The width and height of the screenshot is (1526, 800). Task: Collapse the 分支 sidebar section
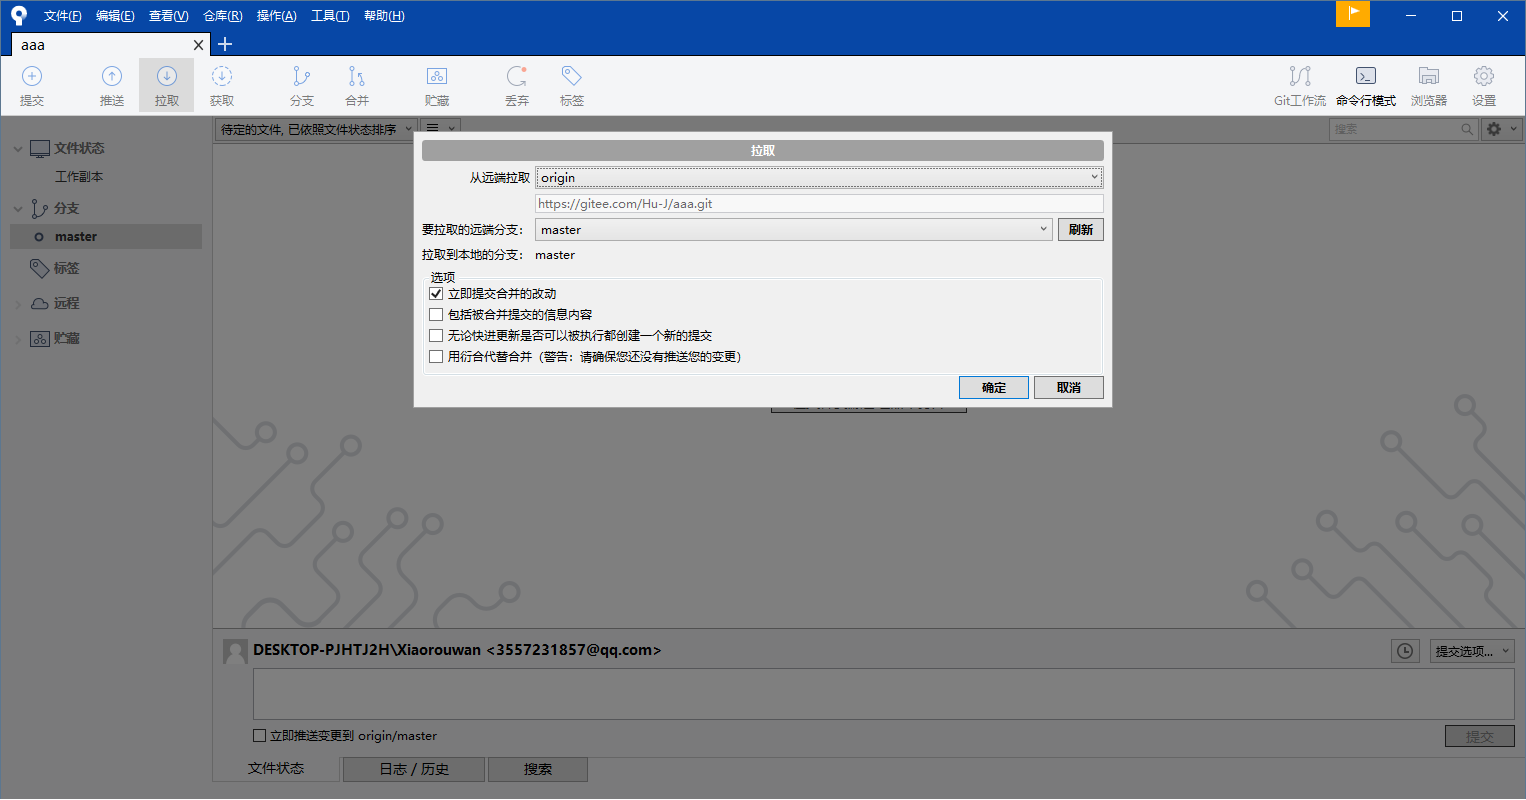[18, 209]
